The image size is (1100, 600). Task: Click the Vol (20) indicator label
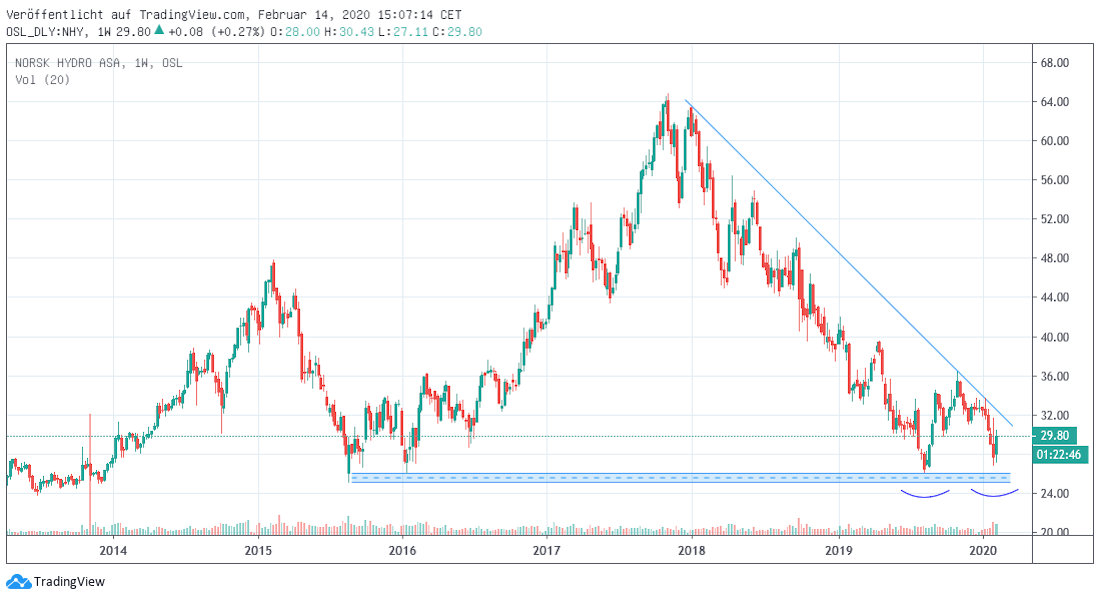(40, 80)
